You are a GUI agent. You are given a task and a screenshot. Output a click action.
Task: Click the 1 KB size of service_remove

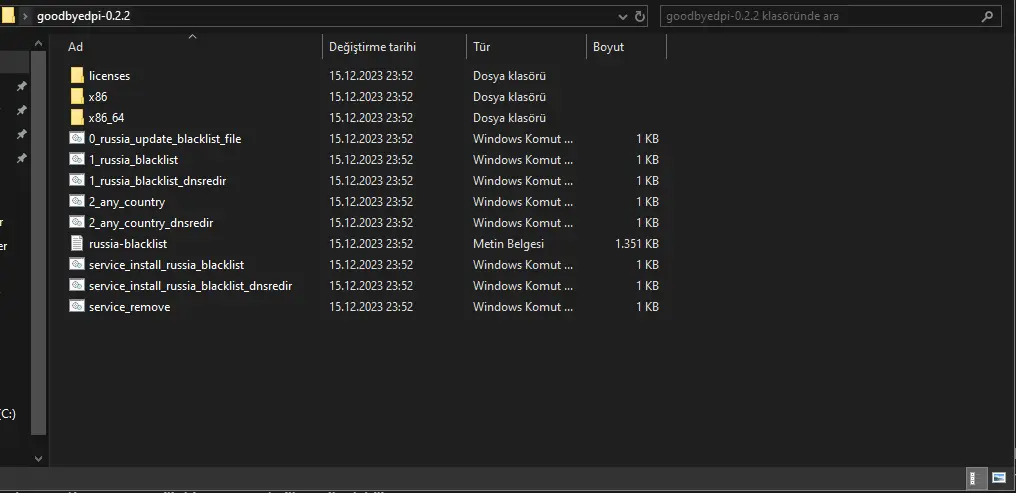pos(647,306)
